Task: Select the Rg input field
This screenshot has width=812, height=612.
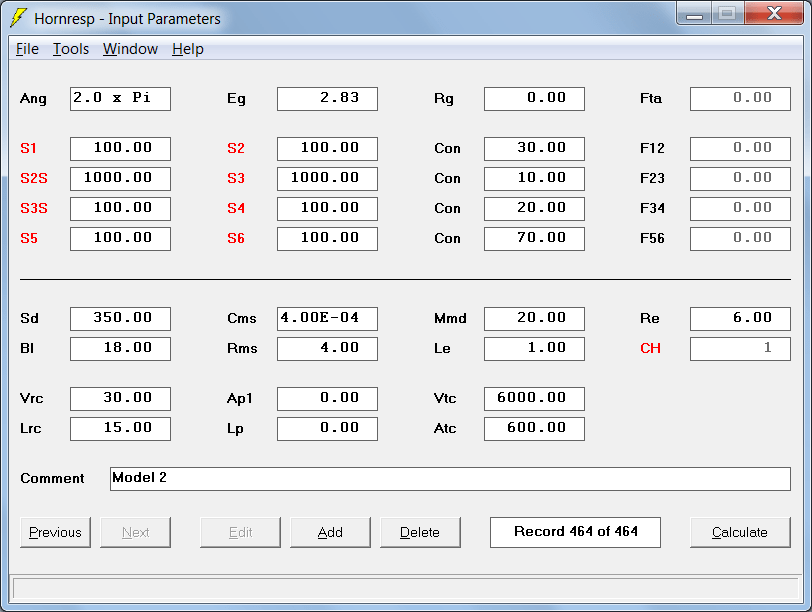Action: tap(534, 99)
